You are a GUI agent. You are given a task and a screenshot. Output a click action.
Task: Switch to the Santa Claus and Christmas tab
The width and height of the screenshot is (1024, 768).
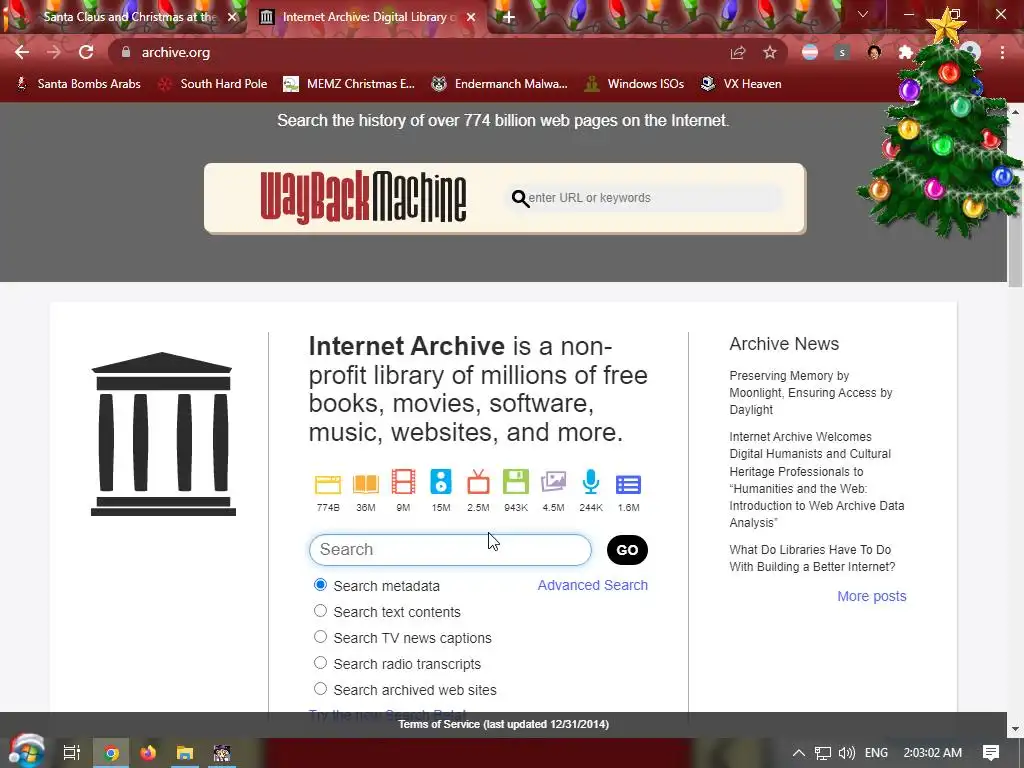(x=129, y=17)
